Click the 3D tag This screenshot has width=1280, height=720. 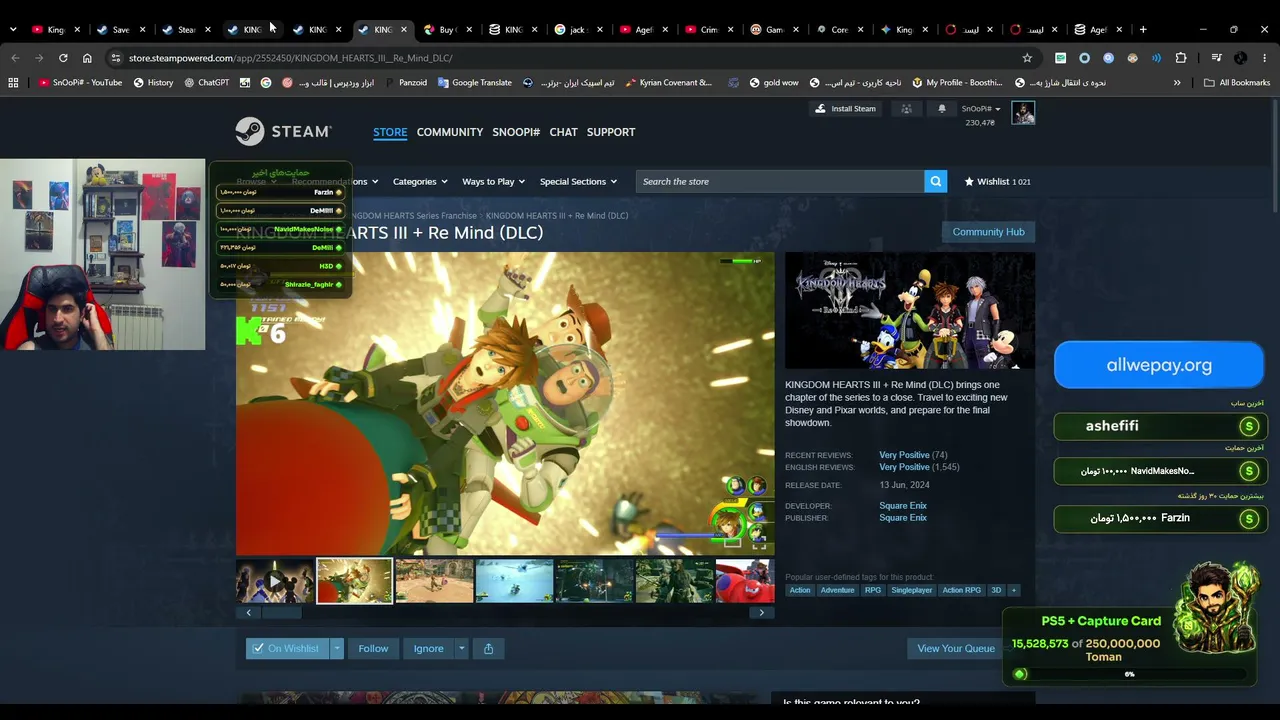(x=996, y=590)
